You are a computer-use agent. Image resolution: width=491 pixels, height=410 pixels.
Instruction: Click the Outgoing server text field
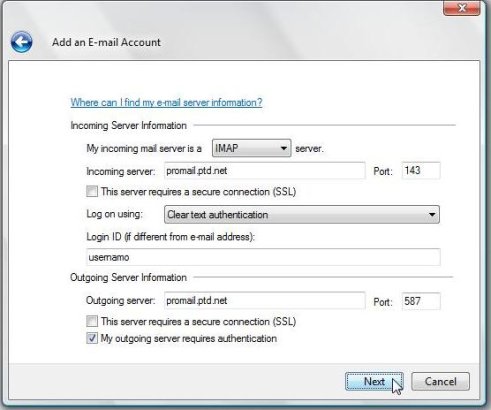click(x=265, y=301)
